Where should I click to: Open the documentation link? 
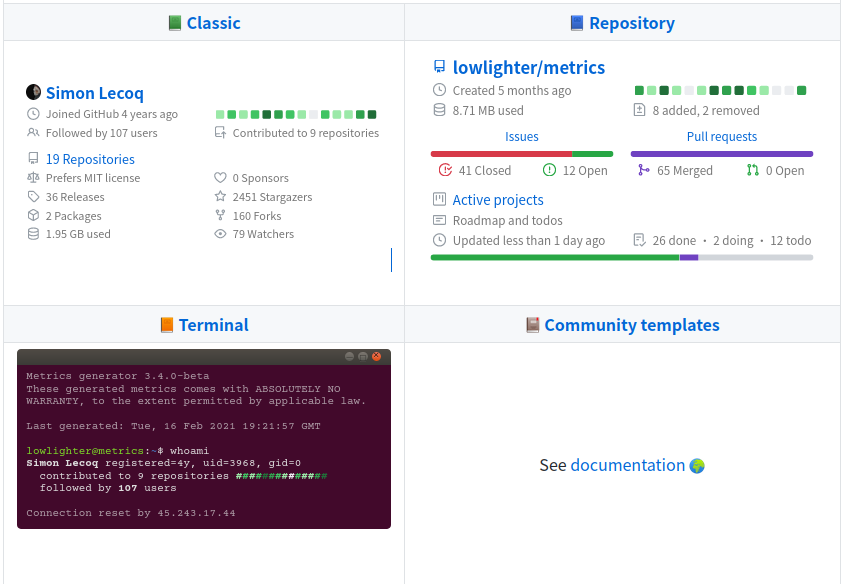click(628, 465)
